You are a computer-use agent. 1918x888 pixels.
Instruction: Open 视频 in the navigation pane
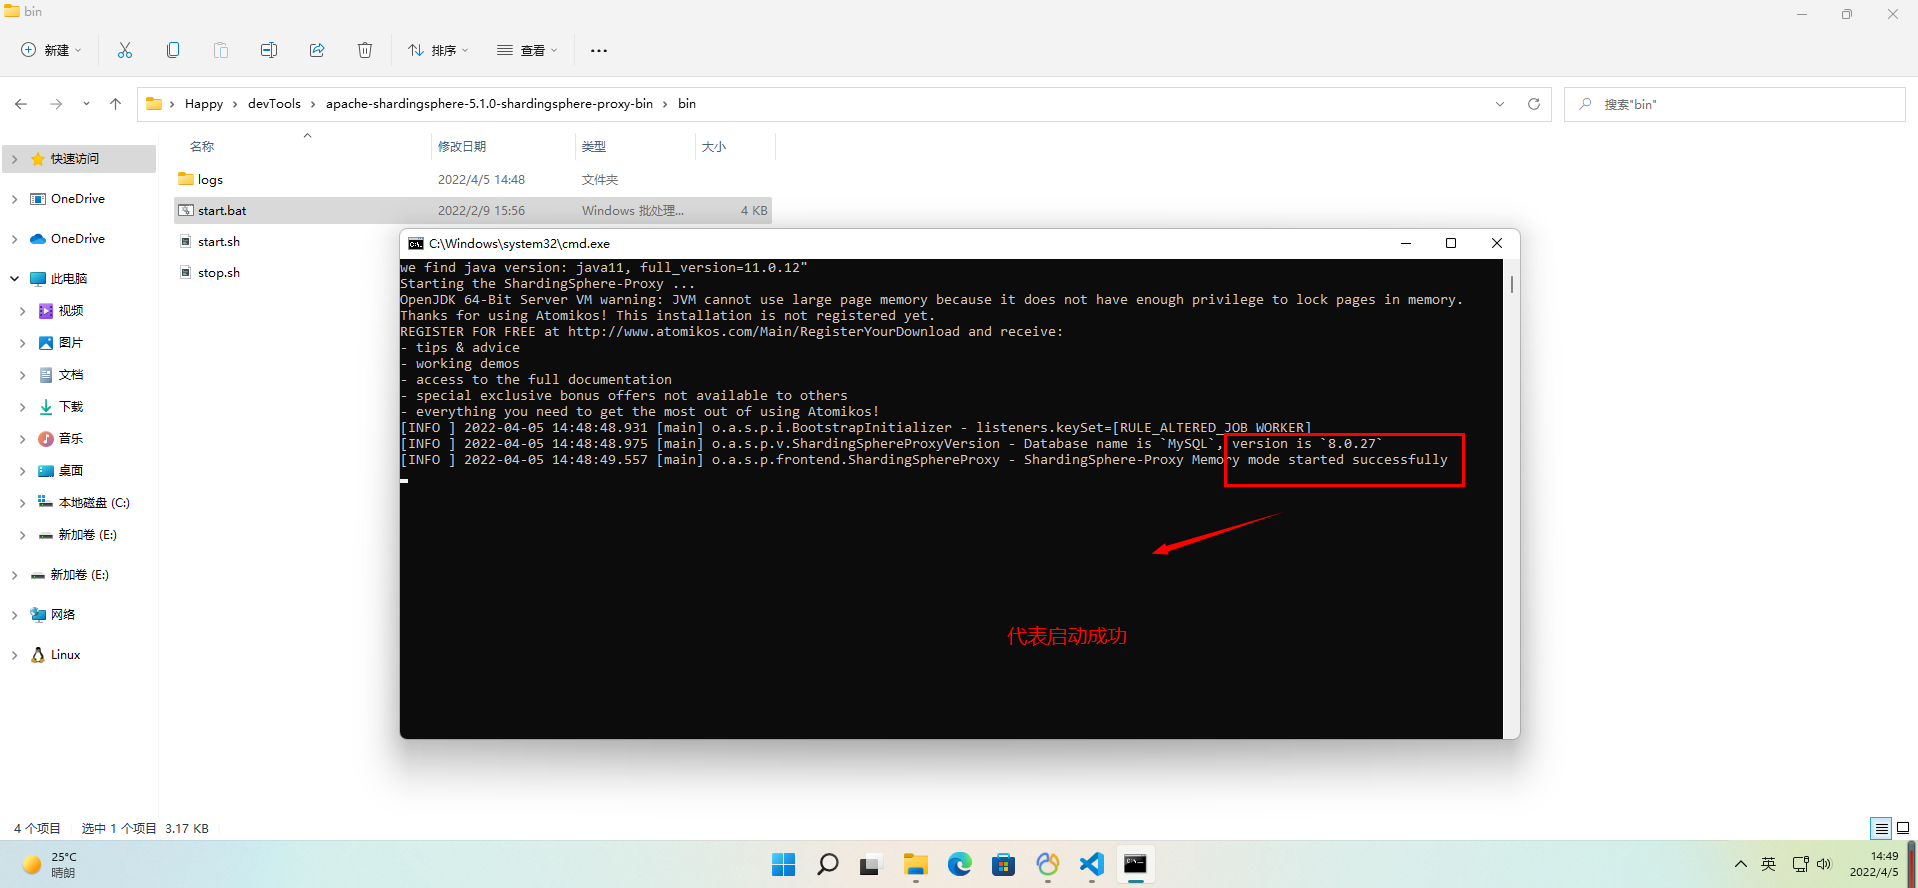pyautogui.click(x=70, y=311)
